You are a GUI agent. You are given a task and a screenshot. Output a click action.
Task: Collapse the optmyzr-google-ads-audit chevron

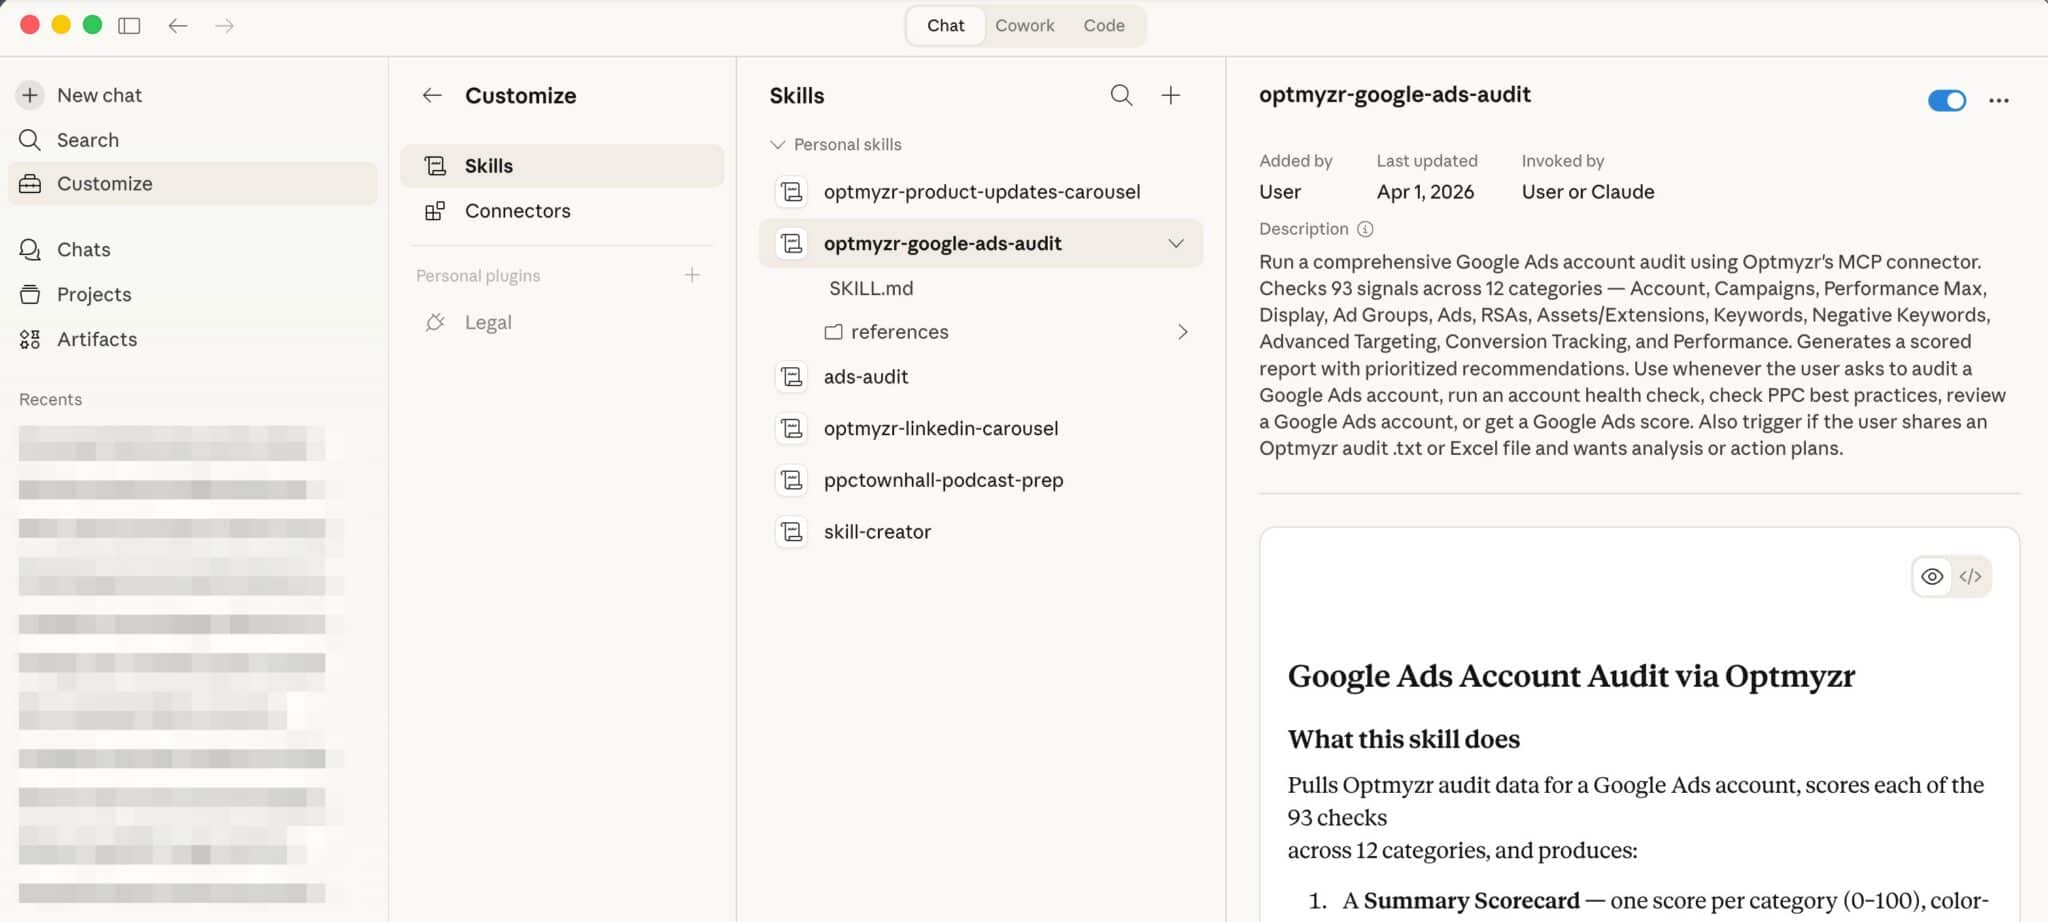pyautogui.click(x=1176, y=244)
